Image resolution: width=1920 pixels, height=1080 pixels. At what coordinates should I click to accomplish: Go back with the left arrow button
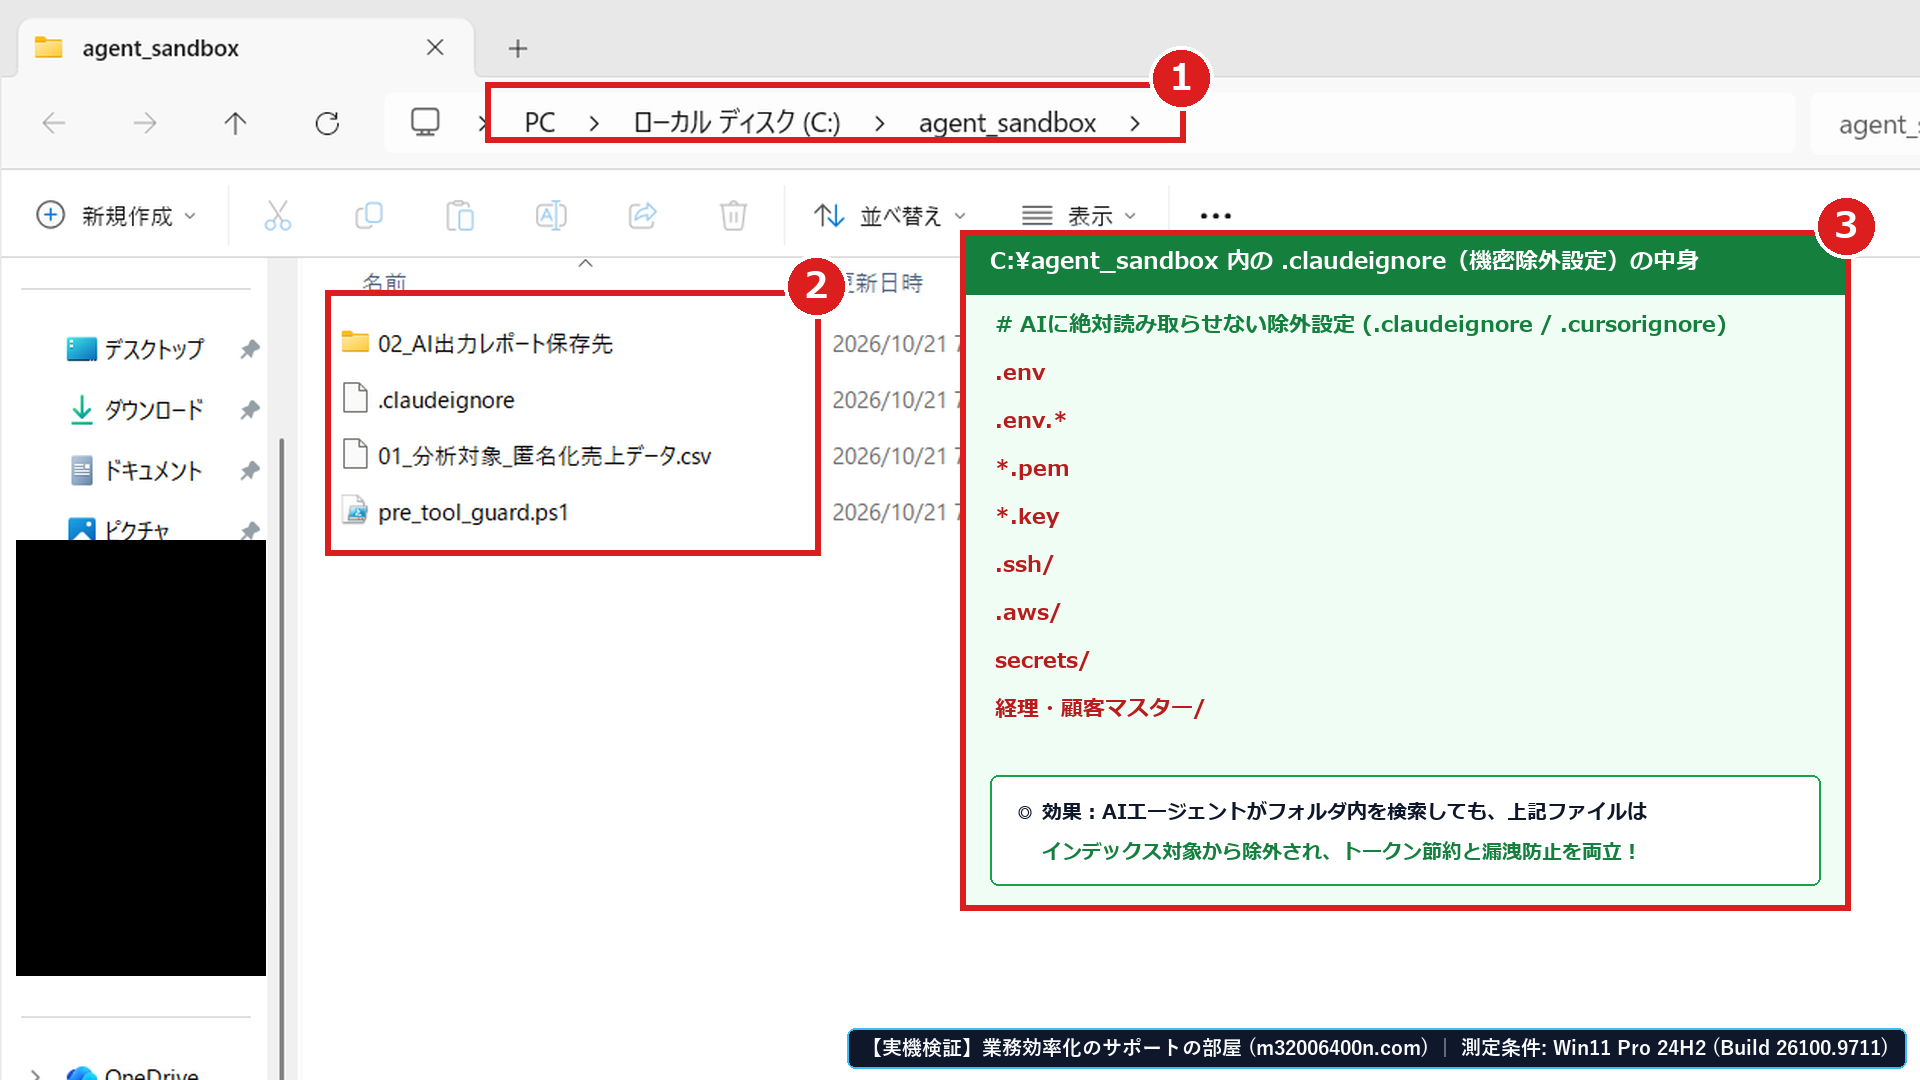54,123
